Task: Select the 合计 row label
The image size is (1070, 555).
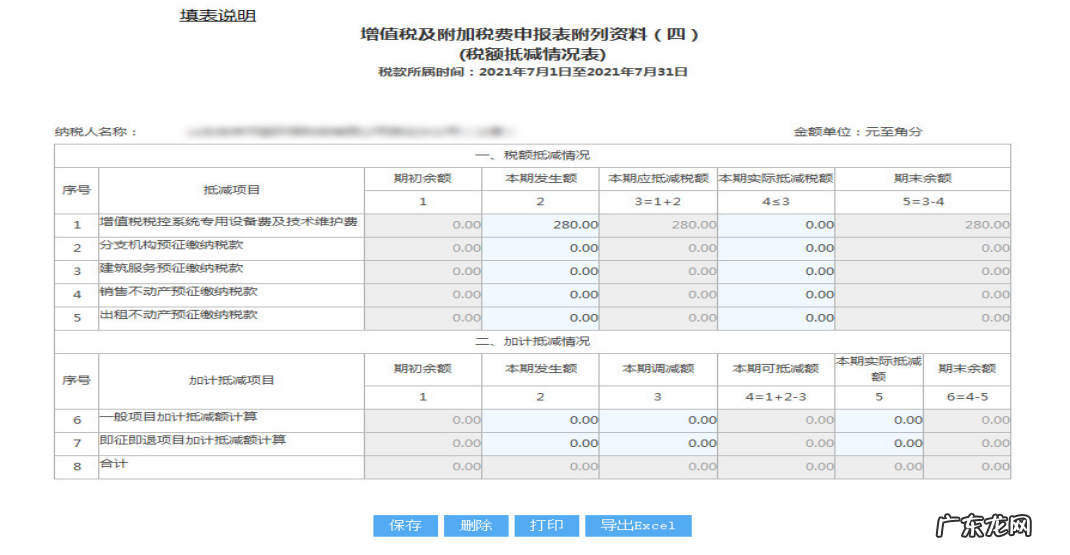Action: click(x=114, y=464)
